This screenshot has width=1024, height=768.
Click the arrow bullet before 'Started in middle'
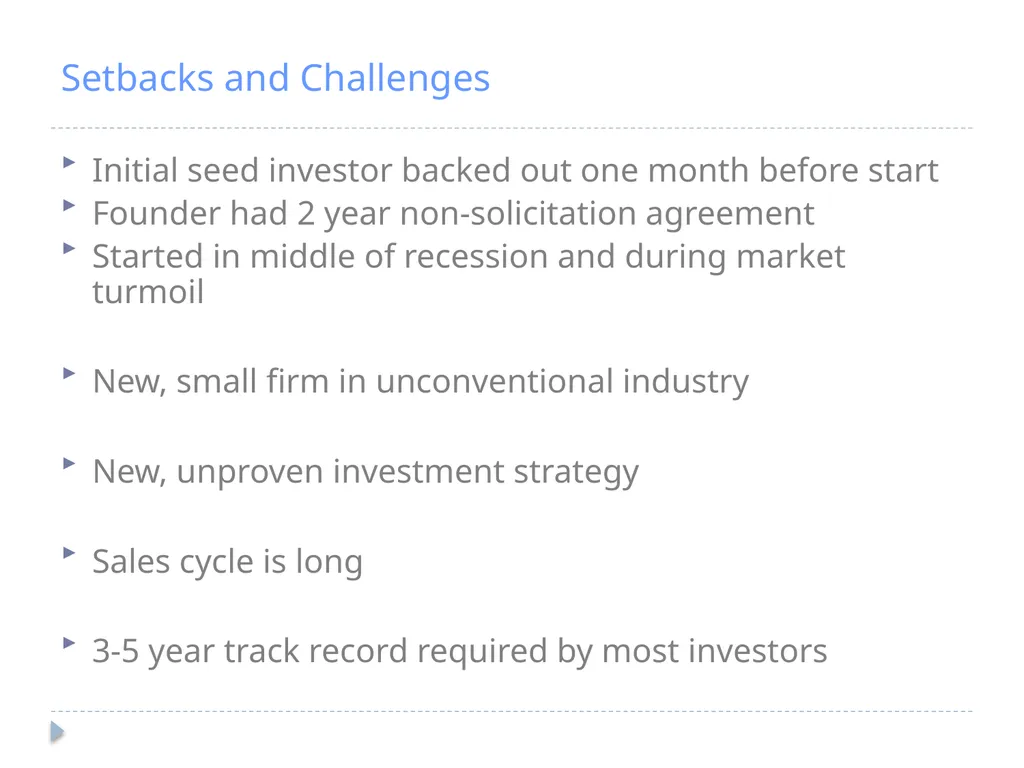(x=69, y=248)
